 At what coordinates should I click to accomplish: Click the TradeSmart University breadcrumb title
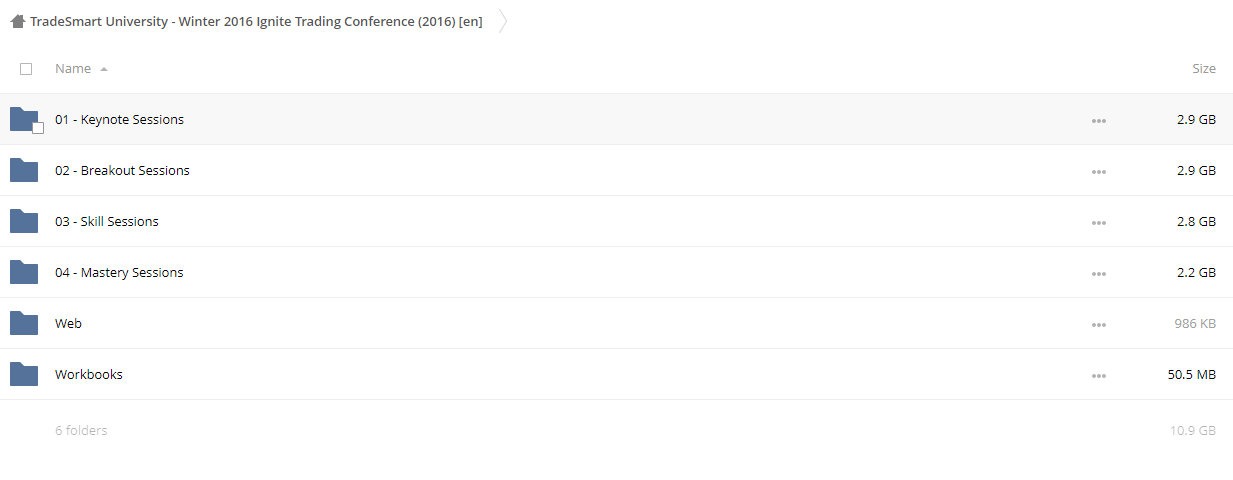point(256,22)
